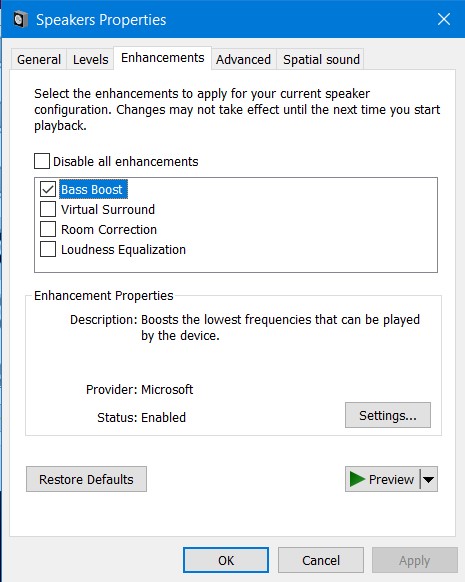Click the Cancel button
This screenshot has width=465, height=582.
[321, 560]
